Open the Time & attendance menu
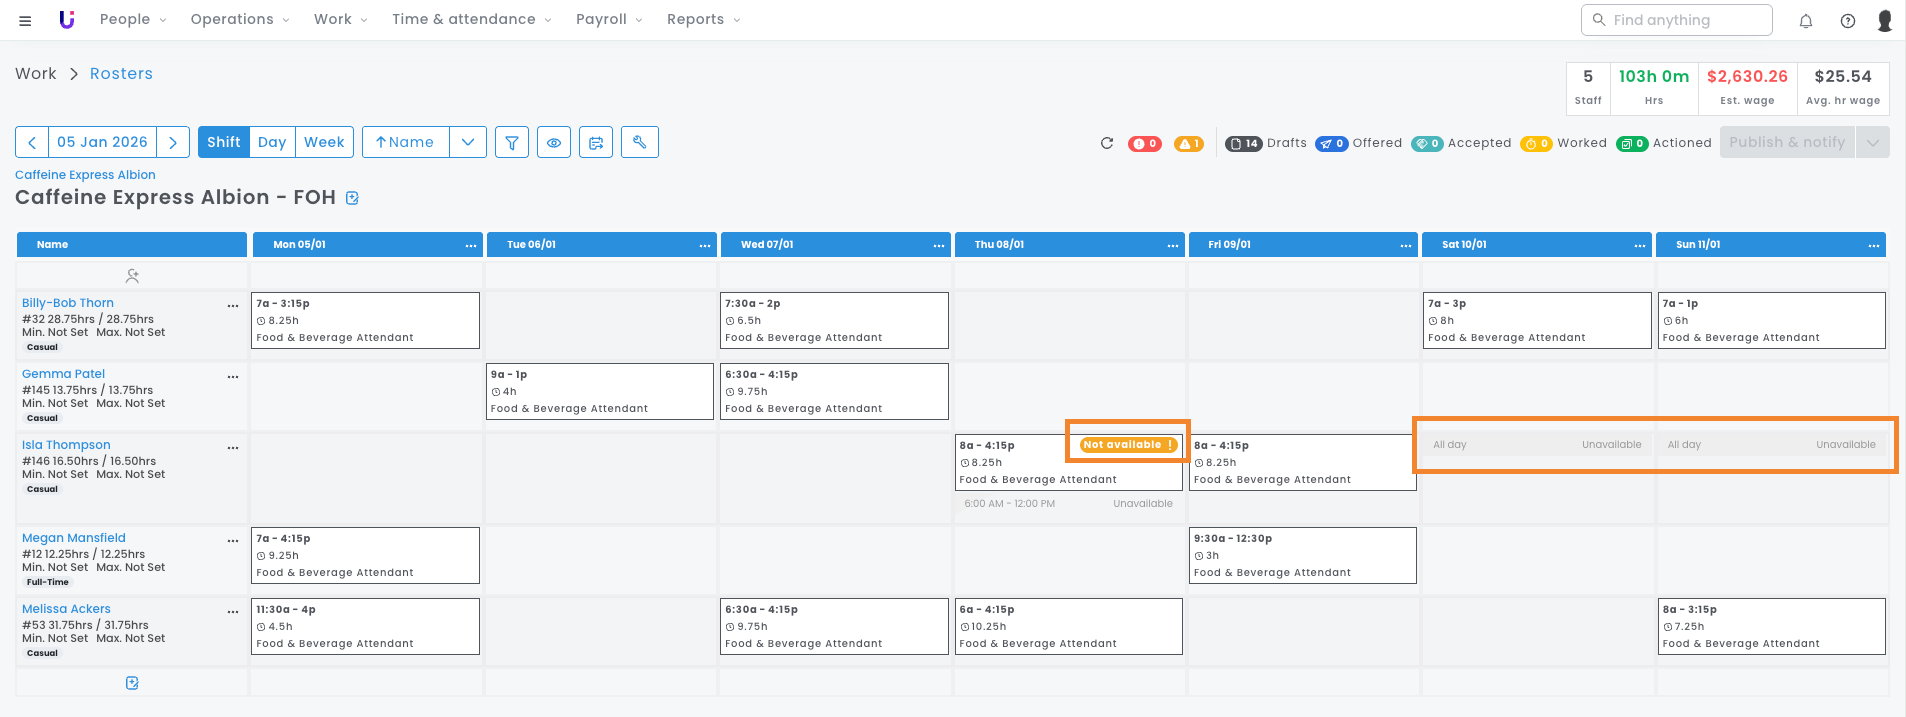This screenshot has height=717, width=1906. (x=470, y=19)
